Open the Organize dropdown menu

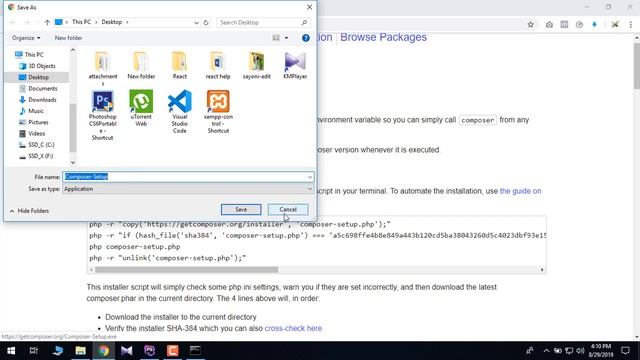pos(26,38)
